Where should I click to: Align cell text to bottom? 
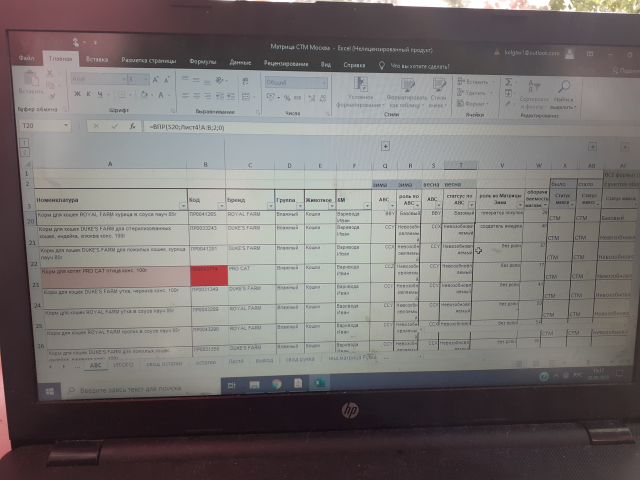coord(207,81)
